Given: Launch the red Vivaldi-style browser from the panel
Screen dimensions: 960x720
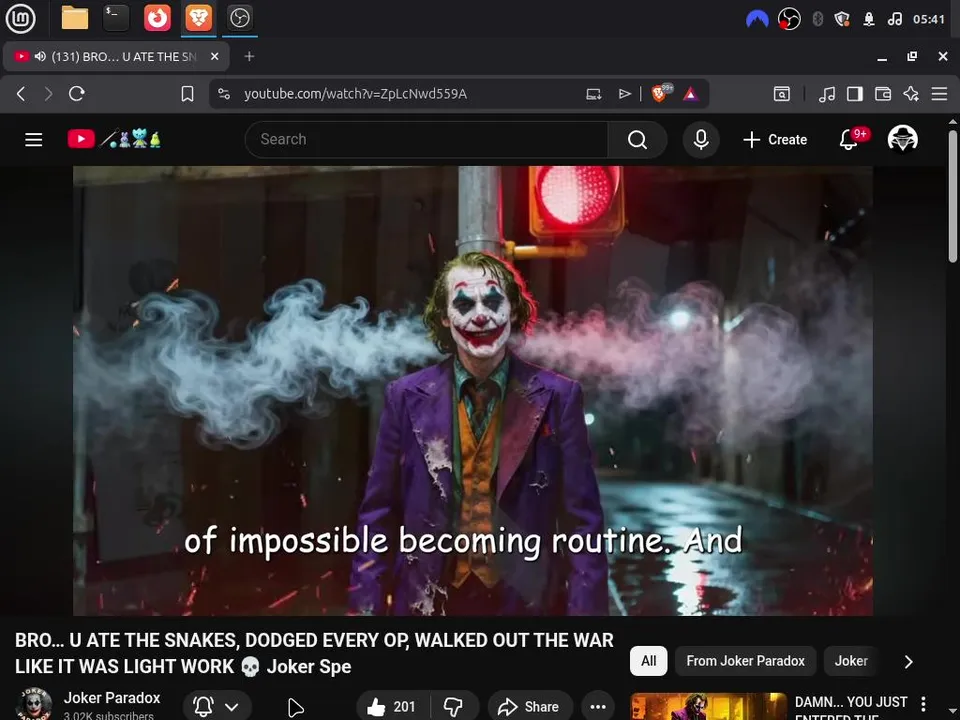Looking at the screenshot, I should pyautogui.click(x=157, y=18).
